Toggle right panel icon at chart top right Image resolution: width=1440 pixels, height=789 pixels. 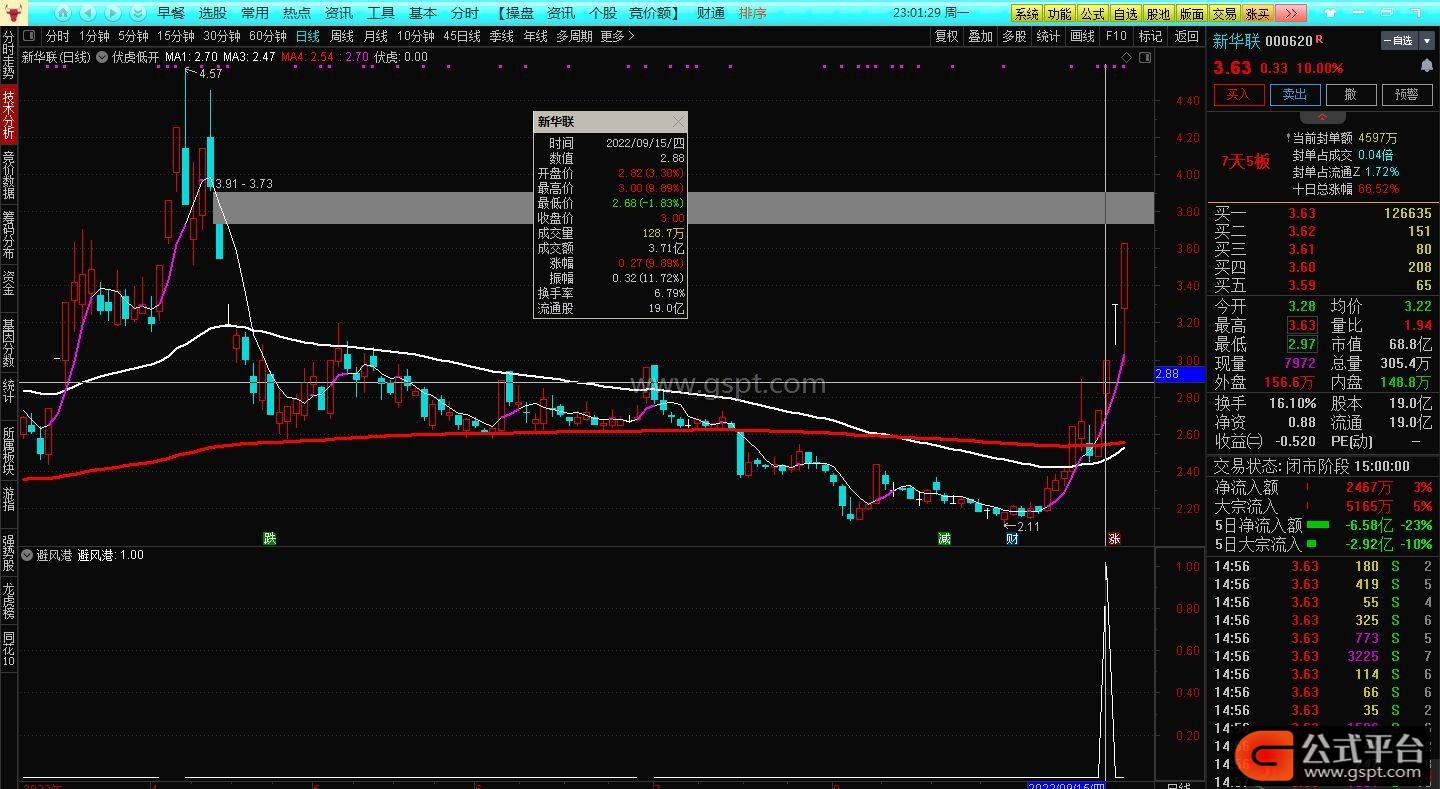click(x=1145, y=58)
